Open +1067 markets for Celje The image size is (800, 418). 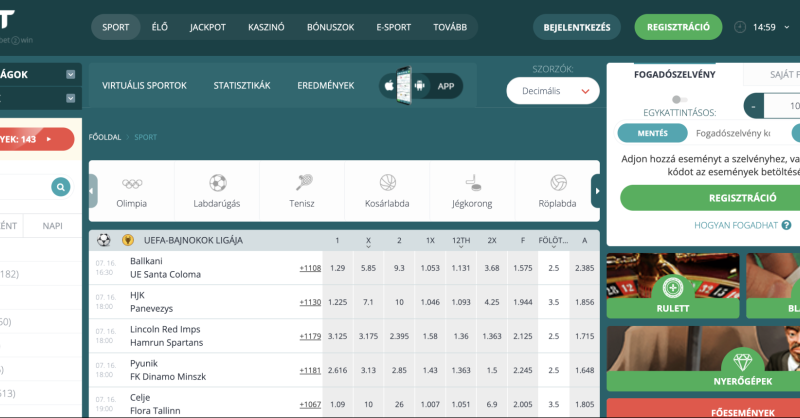click(x=310, y=404)
